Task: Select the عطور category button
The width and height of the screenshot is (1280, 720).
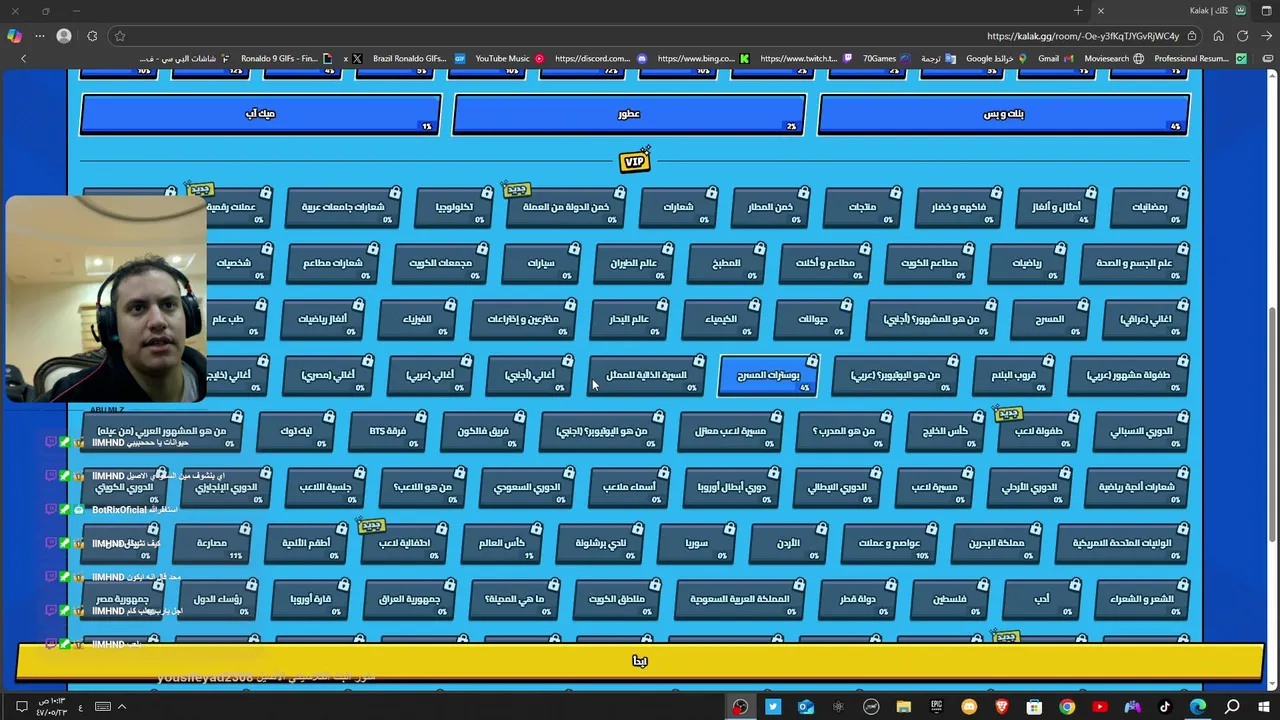Action: point(629,114)
